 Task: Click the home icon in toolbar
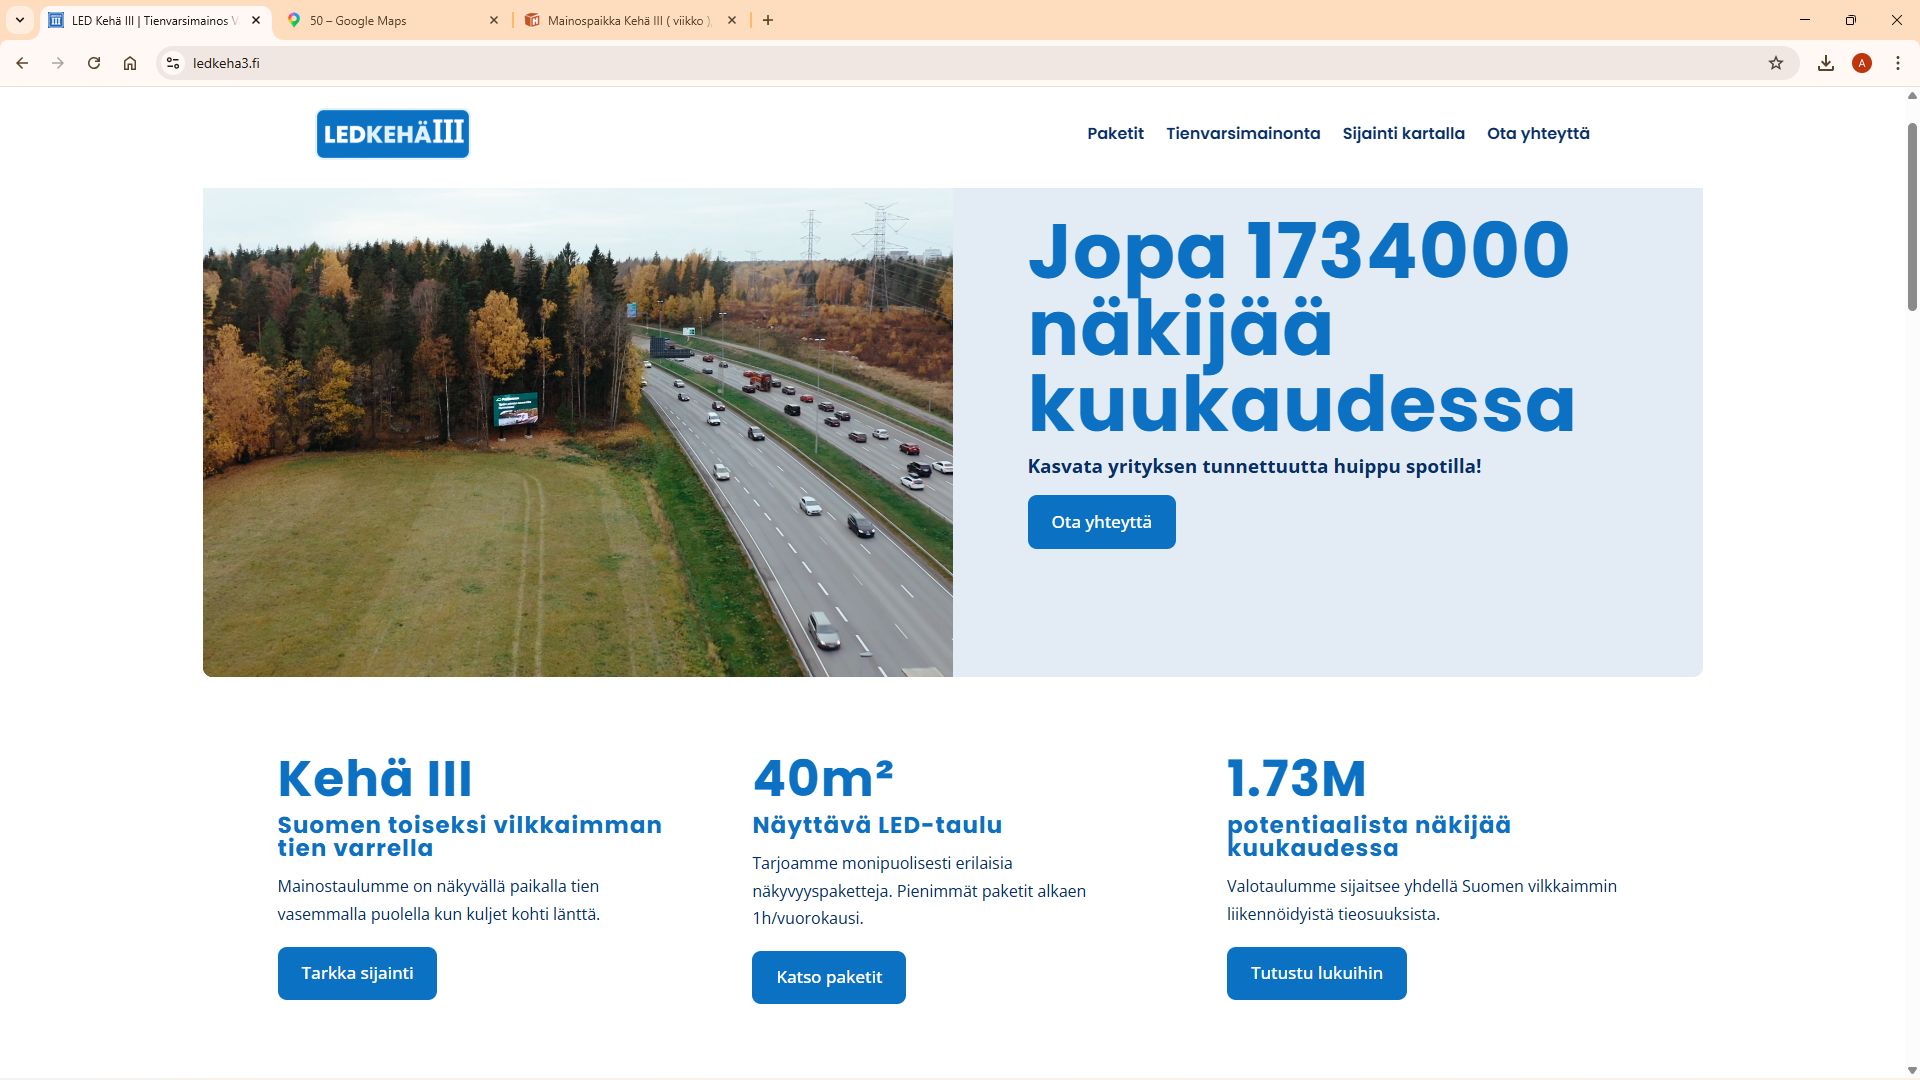point(130,63)
